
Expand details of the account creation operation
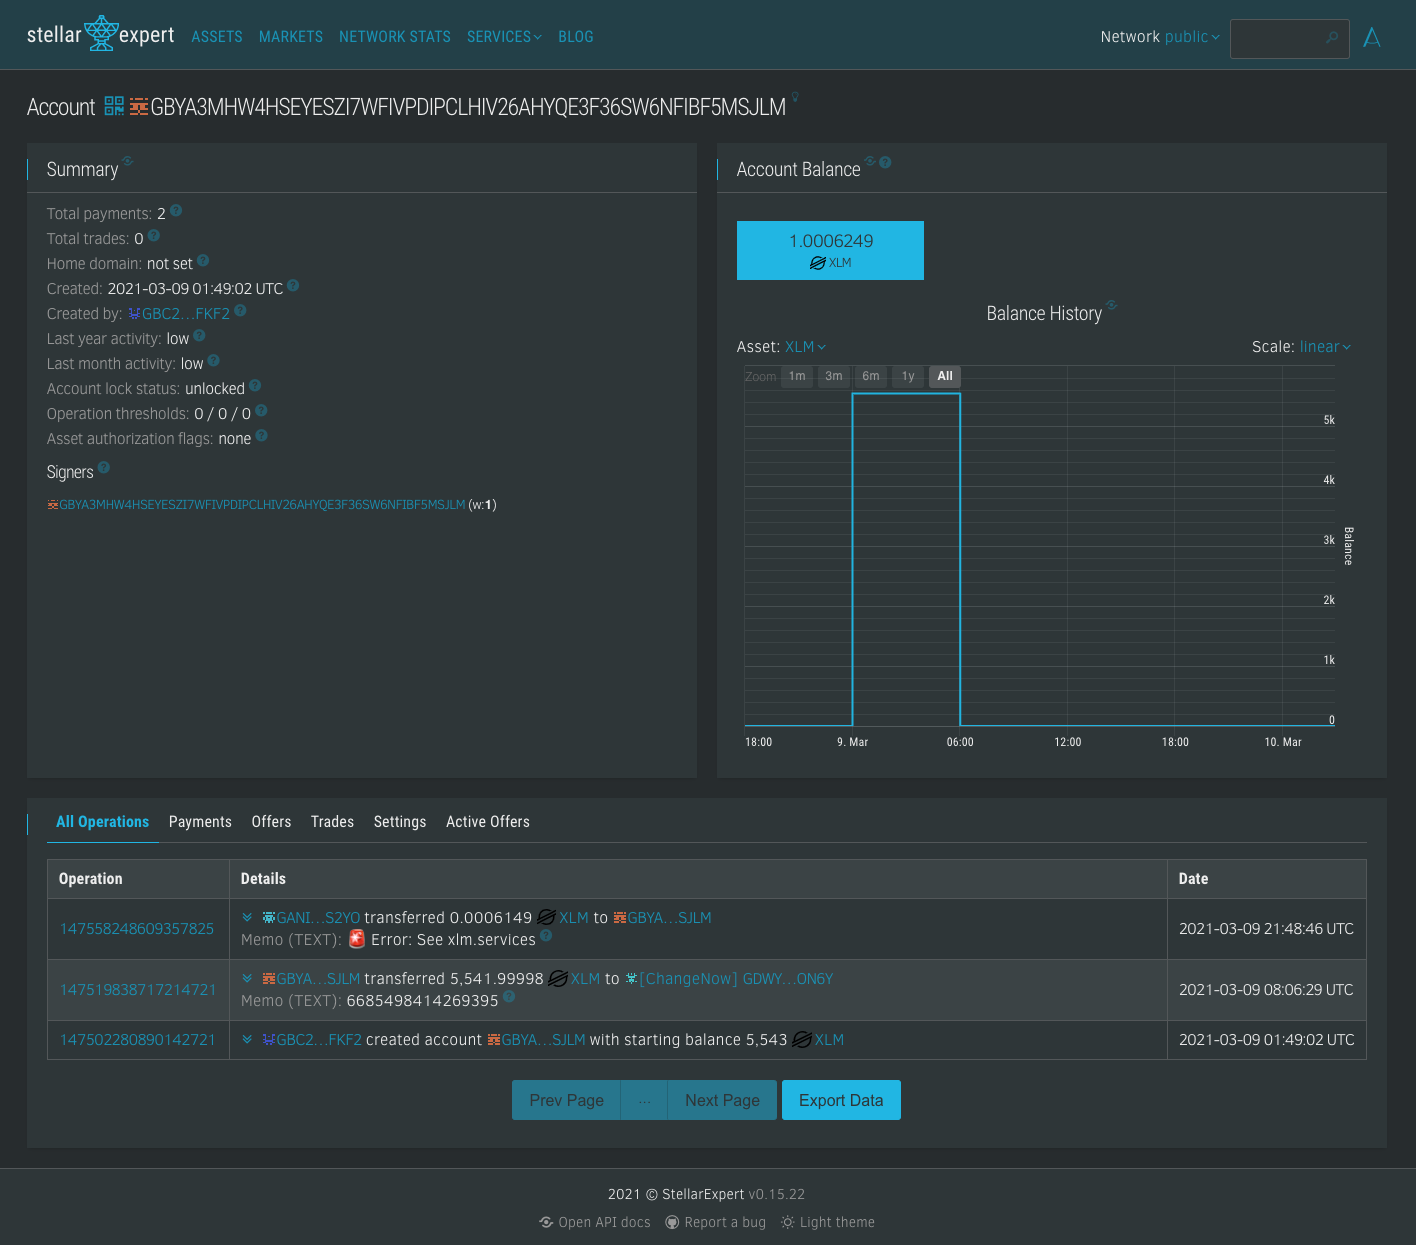pos(247,1039)
